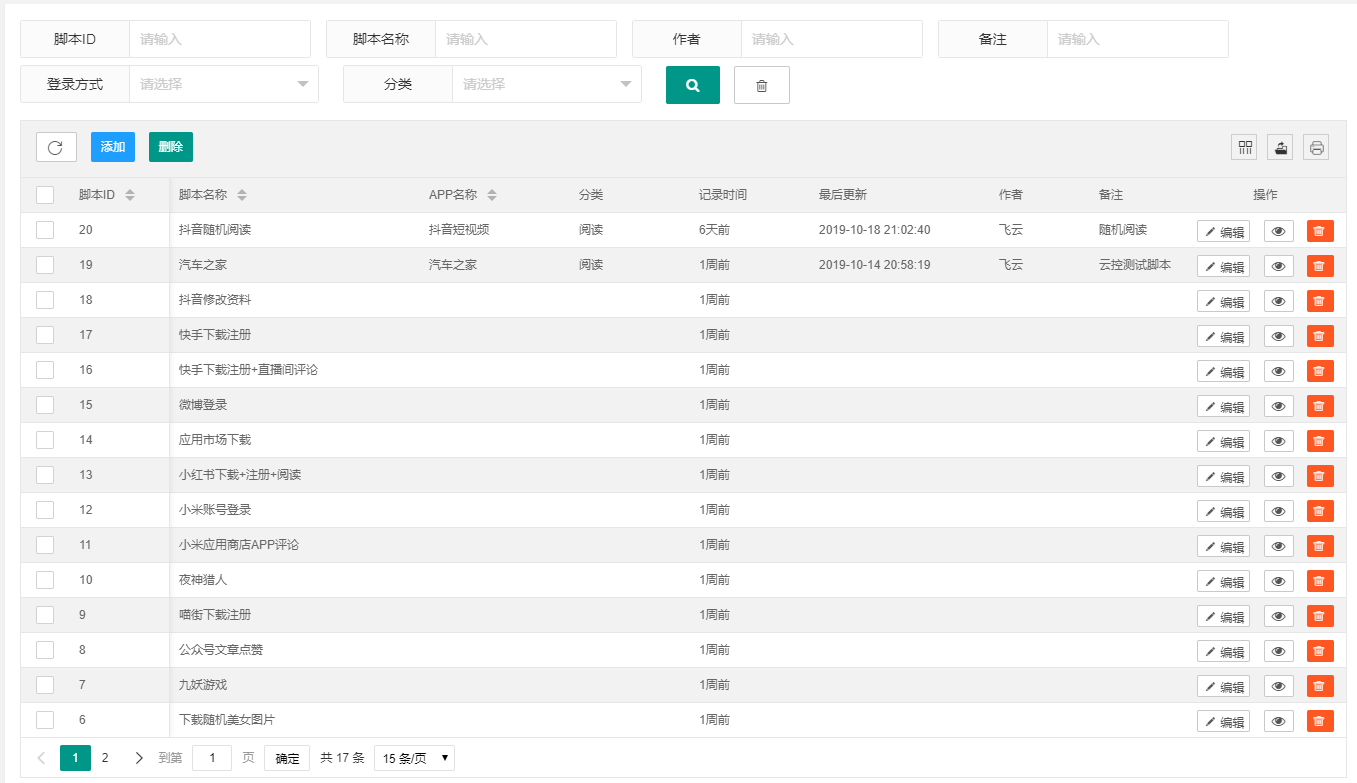Sort by 脚本ID column arrows

[130, 195]
